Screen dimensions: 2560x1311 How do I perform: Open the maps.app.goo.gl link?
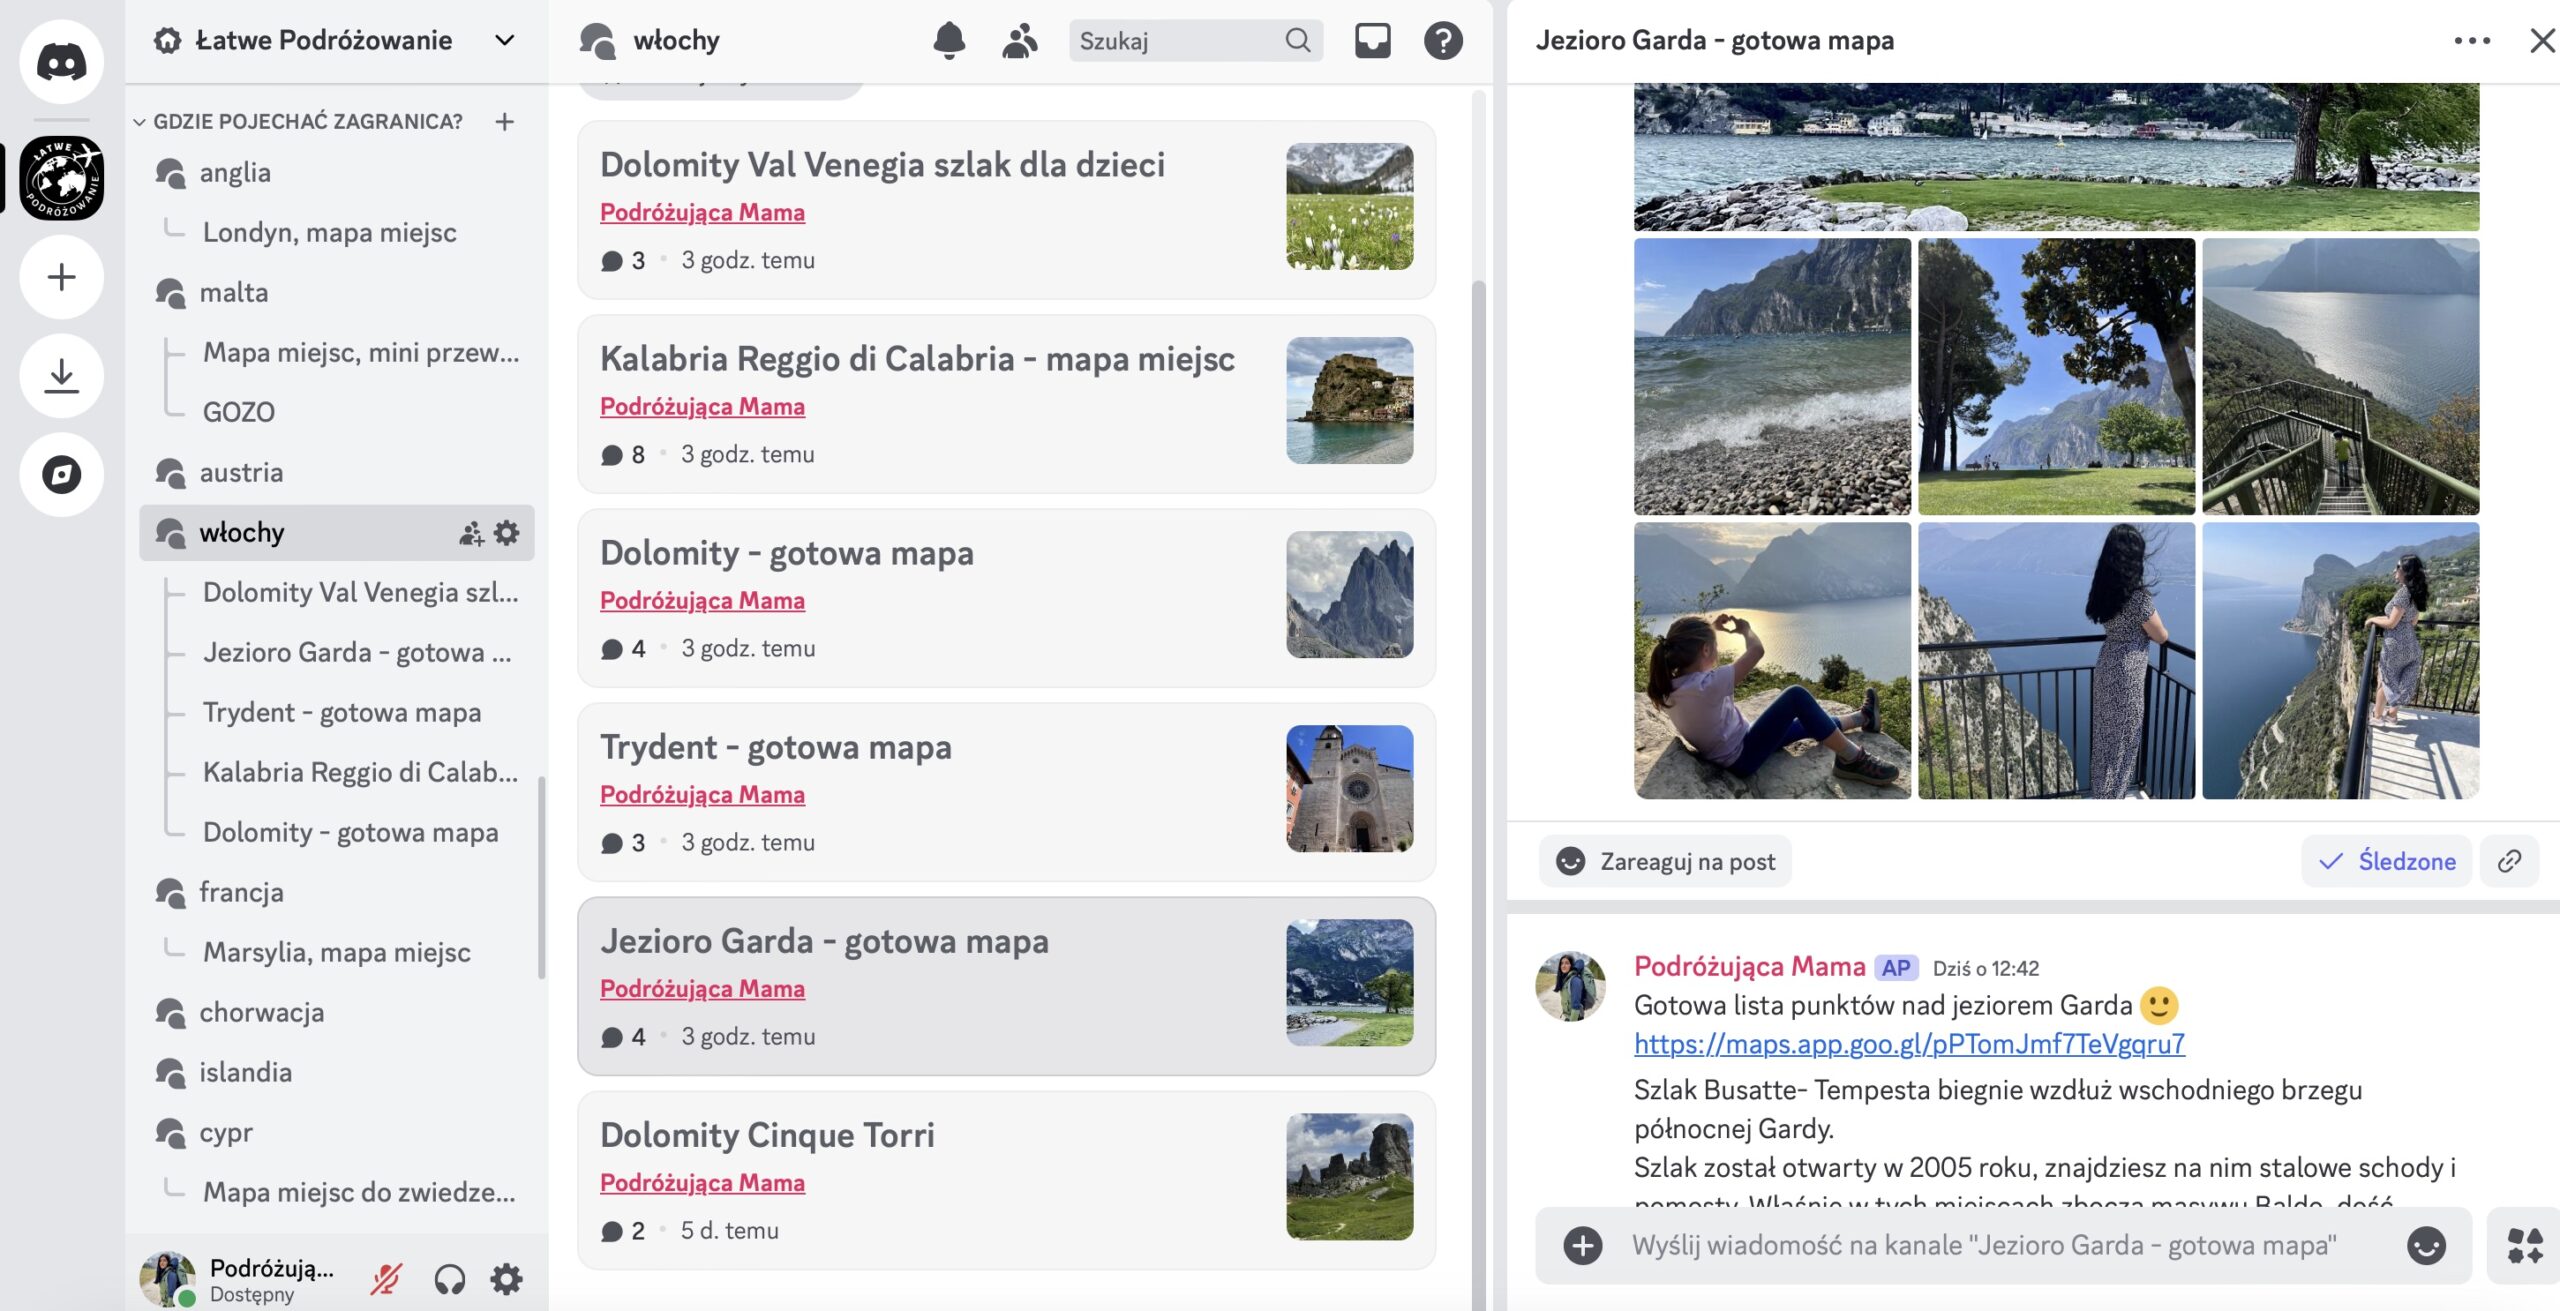(1909, 1044)
